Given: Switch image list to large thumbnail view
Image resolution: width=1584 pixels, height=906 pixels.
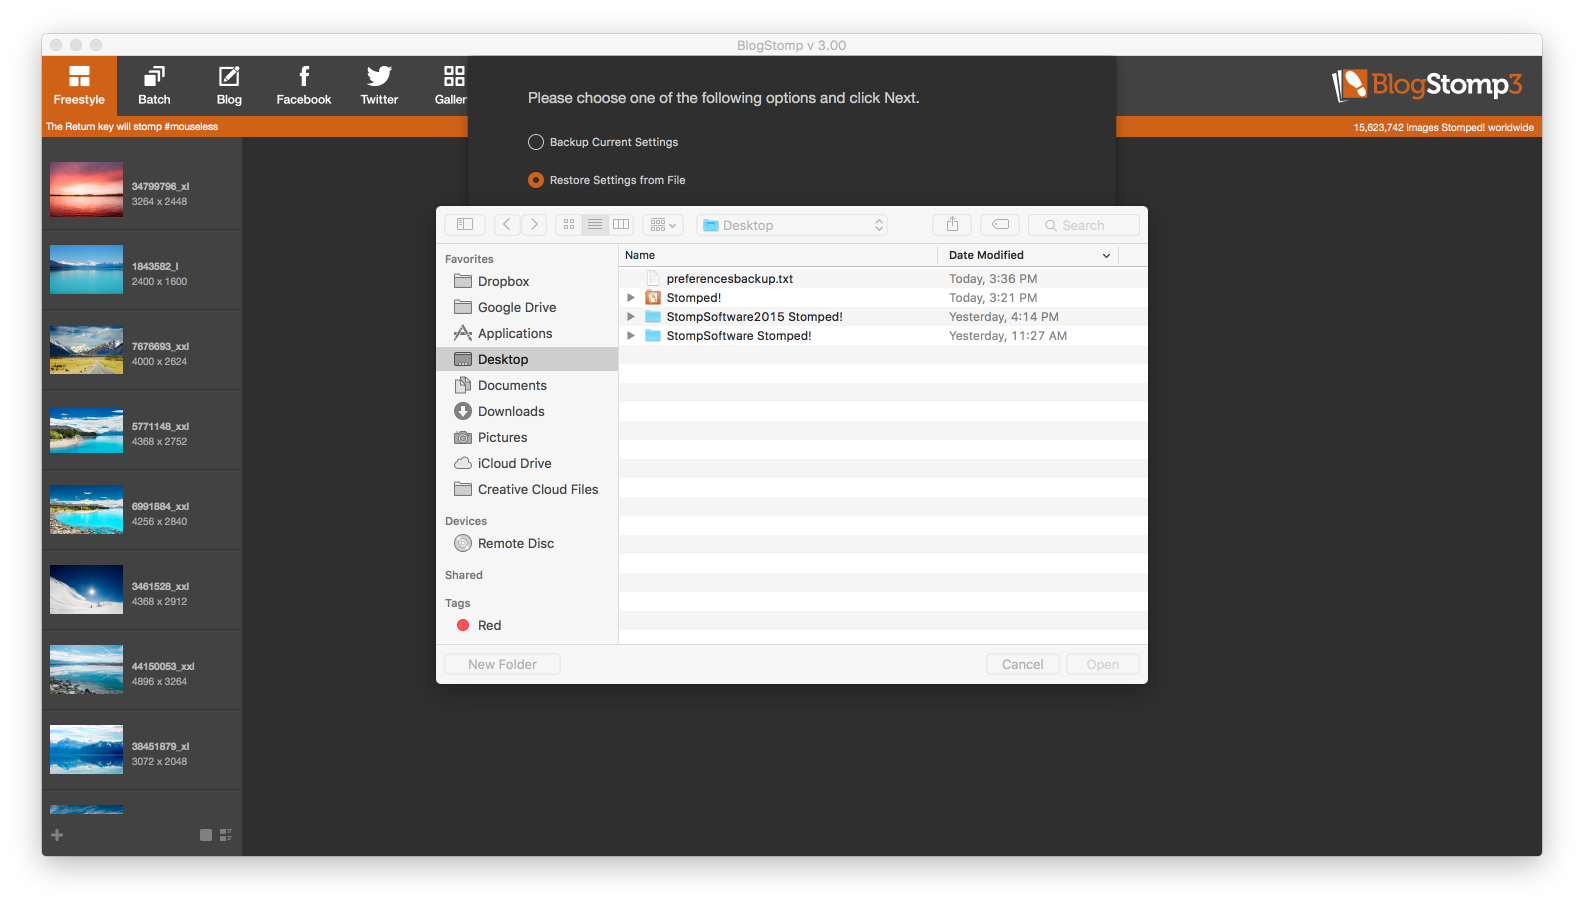Looking at the screenshot, I should 206,835.
